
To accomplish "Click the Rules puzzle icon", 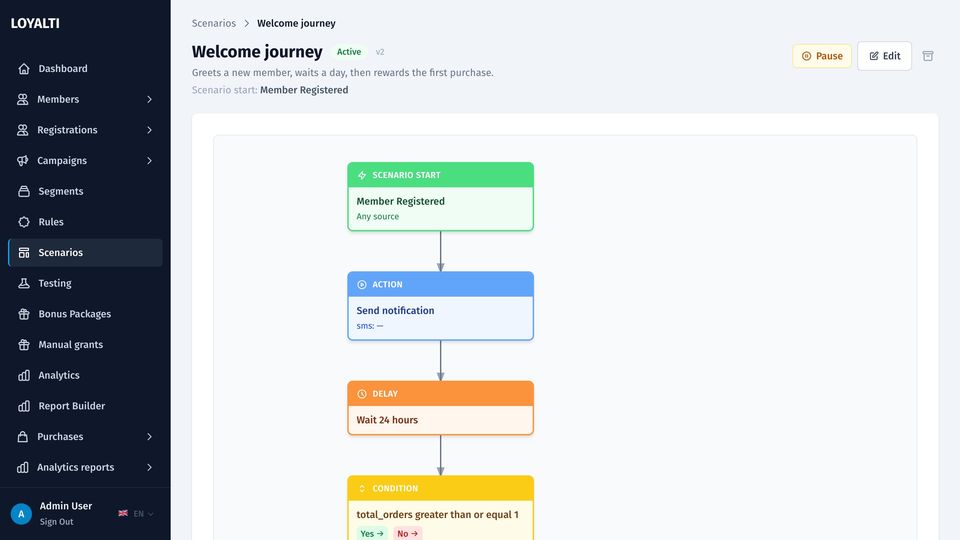I will [24, 222].
